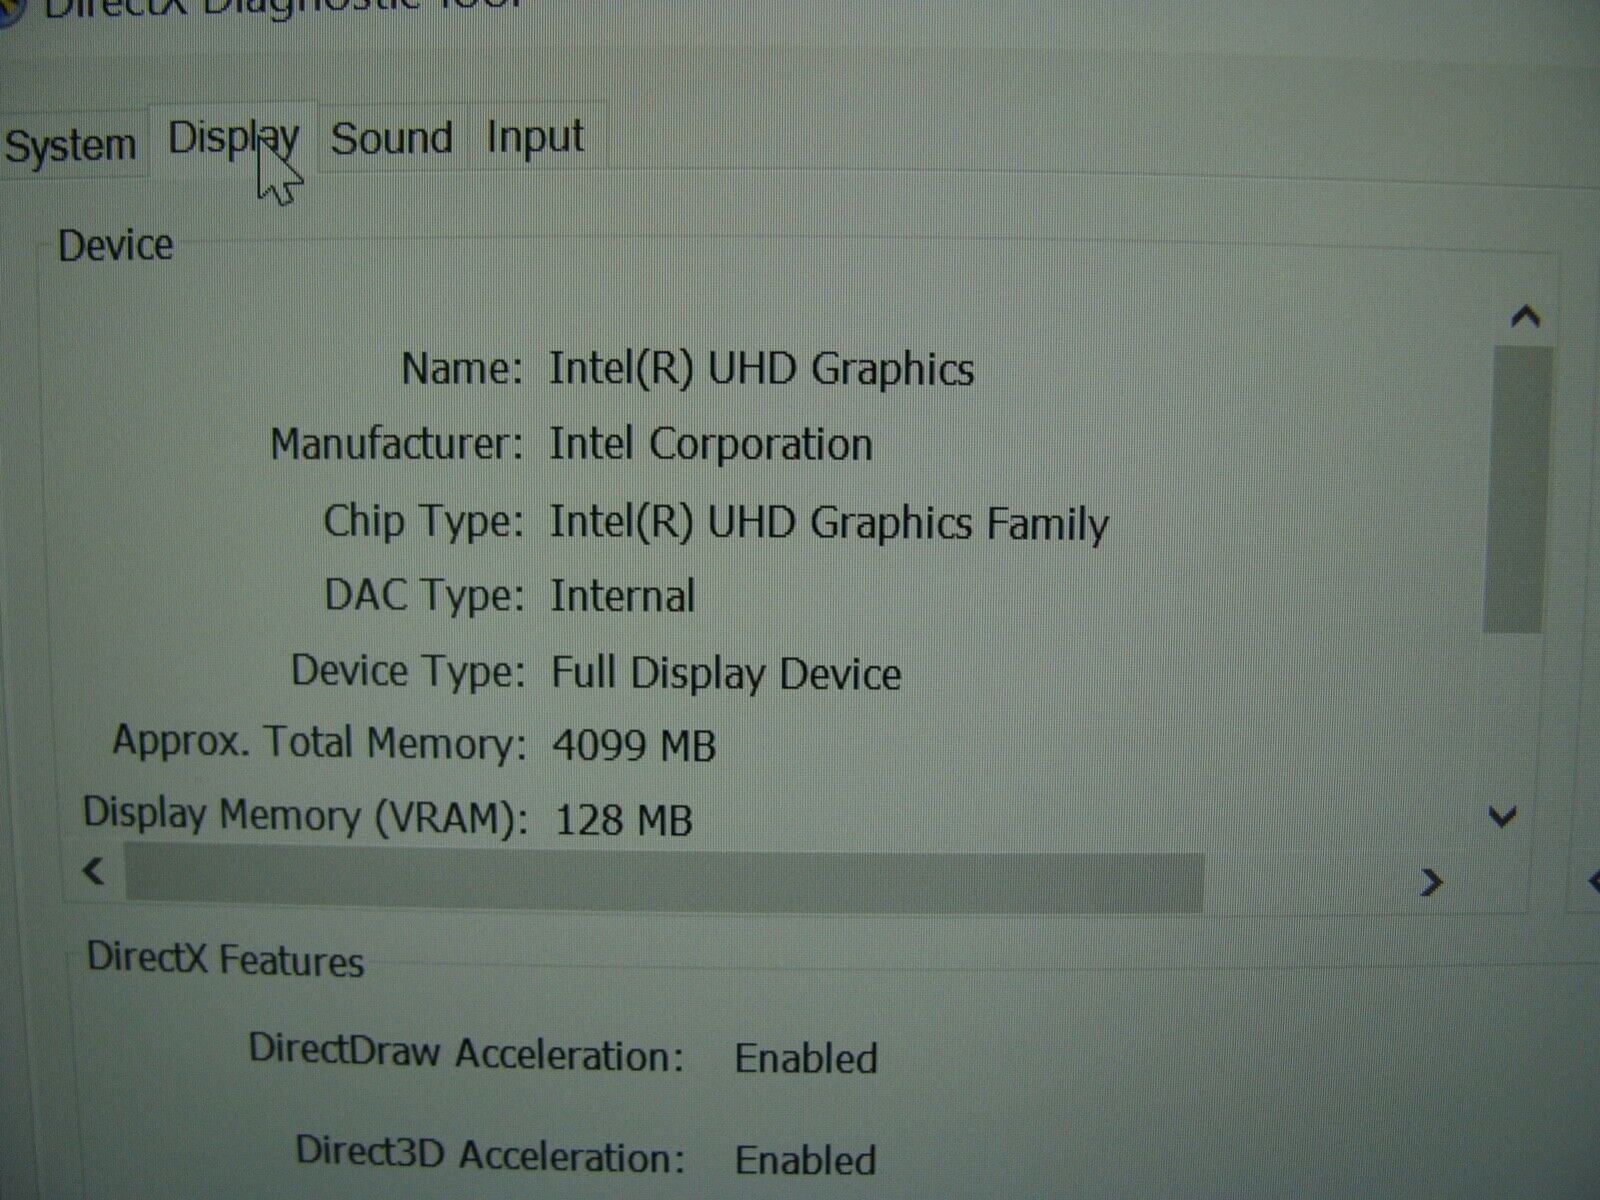Click the DAC Type: label

[424, 596]
